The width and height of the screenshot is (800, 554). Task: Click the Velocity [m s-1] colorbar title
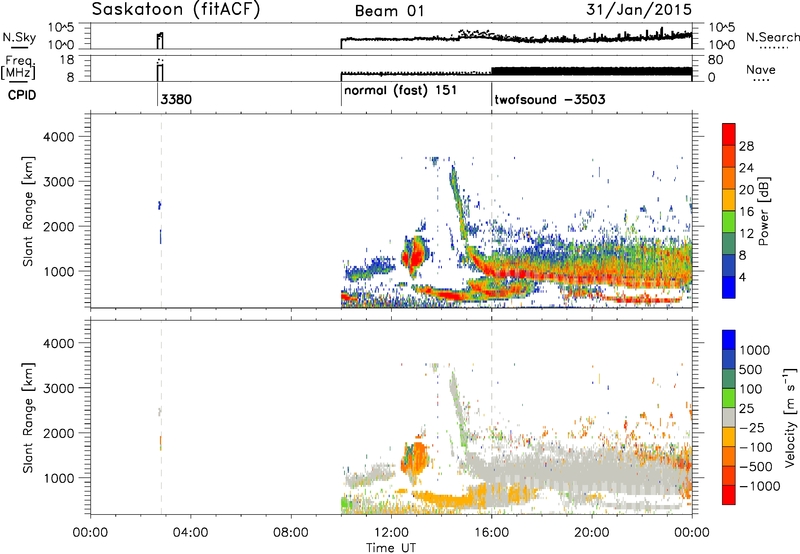point(790,417)
